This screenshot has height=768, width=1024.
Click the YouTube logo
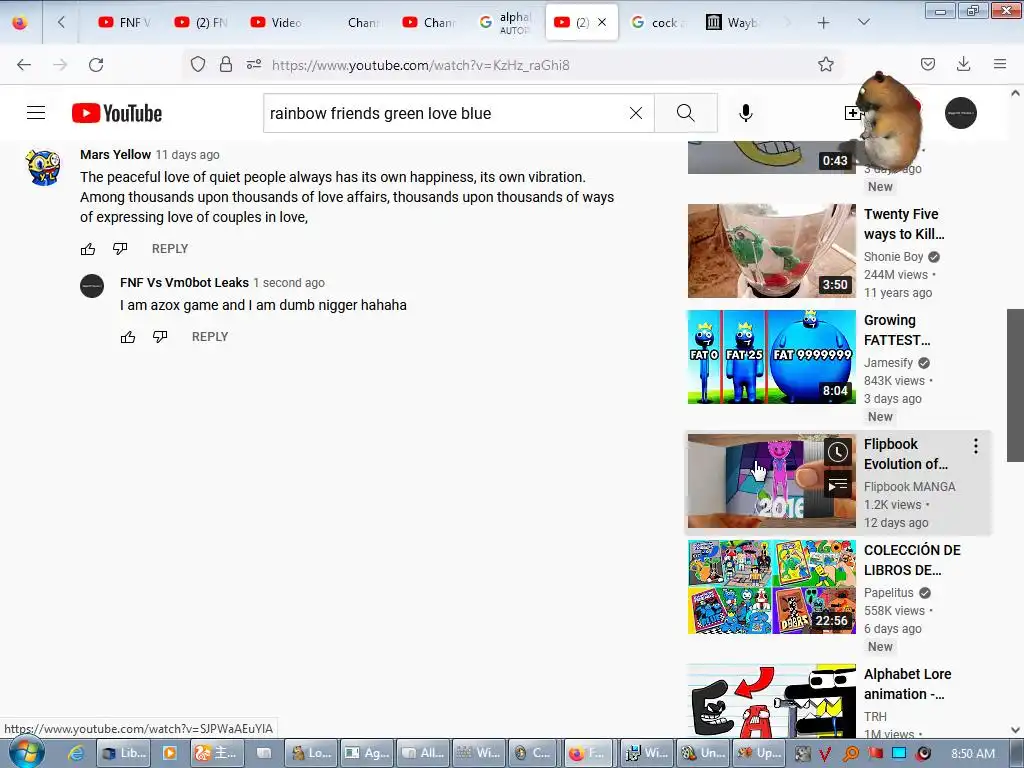(x=117, y=113)
